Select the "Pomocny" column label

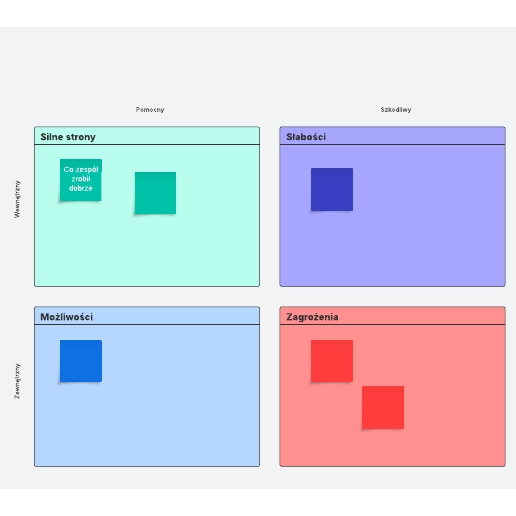150,110
